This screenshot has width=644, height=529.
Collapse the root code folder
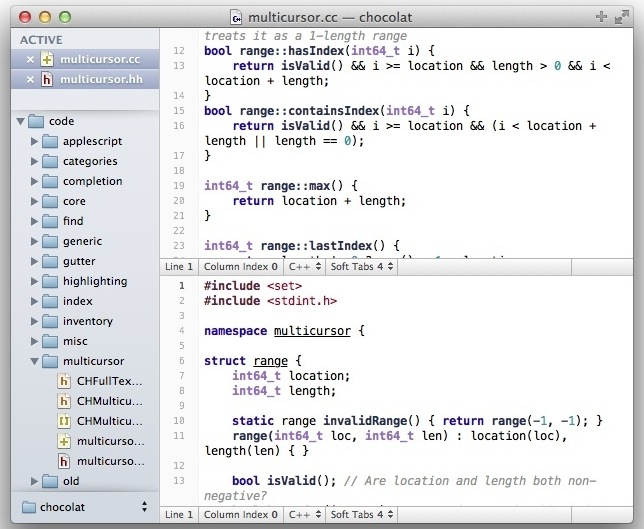point(21,121)
